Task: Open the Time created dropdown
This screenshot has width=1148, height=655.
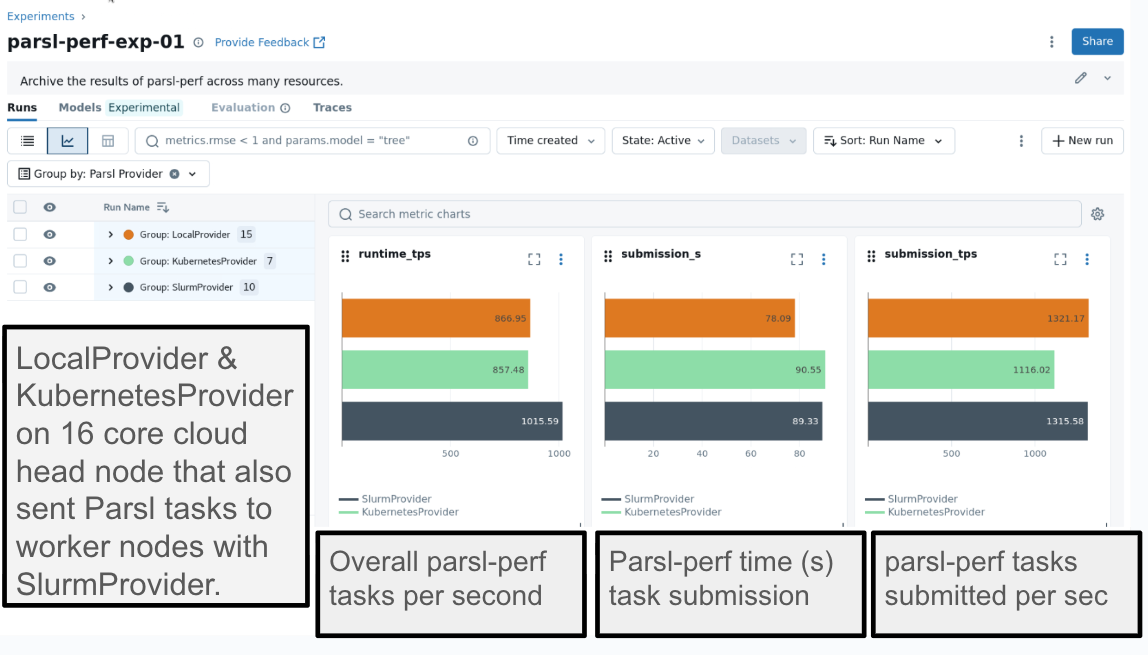Action: click(x=551, y=141)
